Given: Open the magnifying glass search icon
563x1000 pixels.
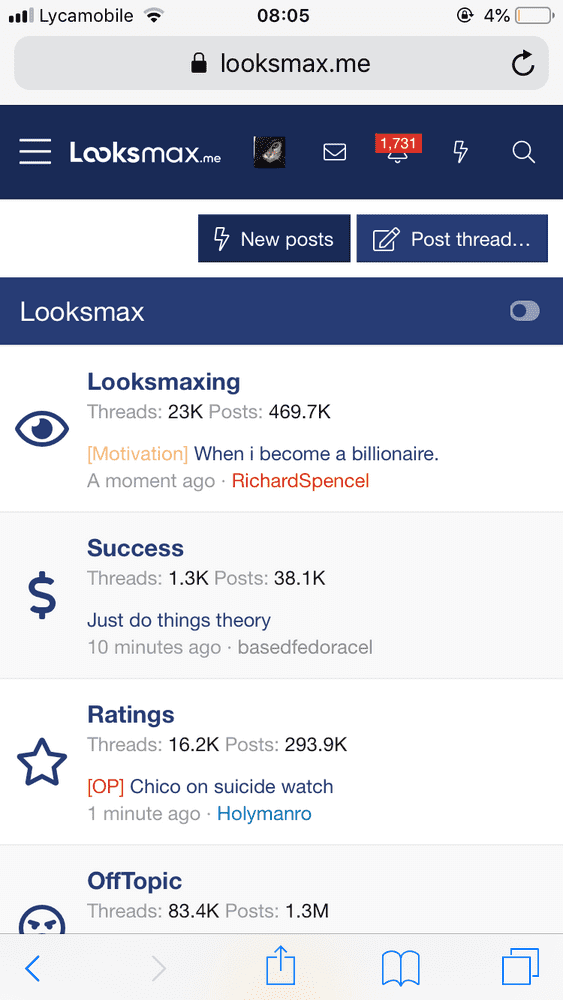Looking at the screenshot, I should tap(523, 152).
